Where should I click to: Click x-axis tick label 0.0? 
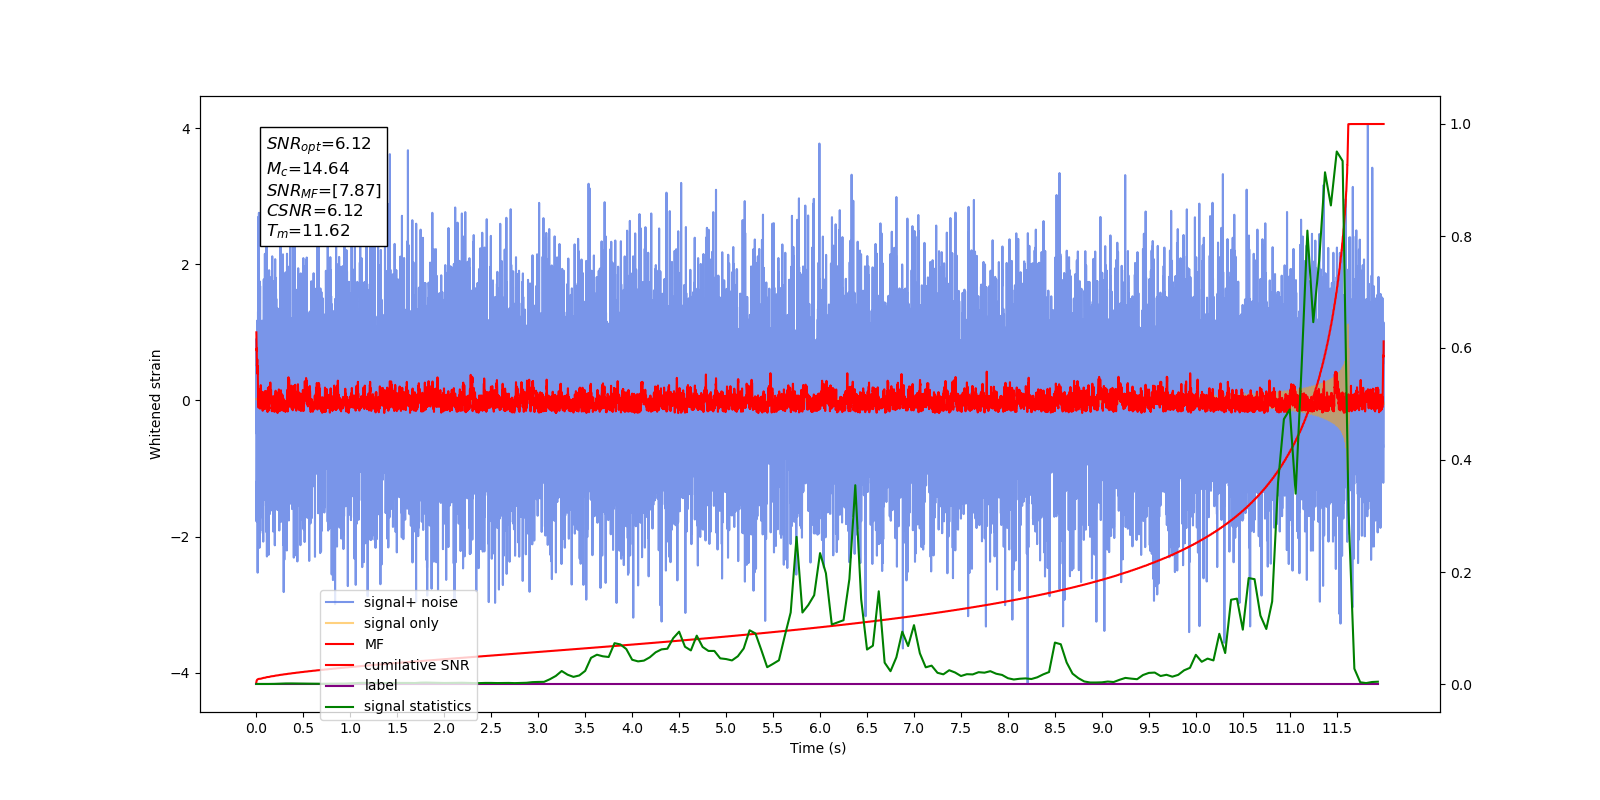(x=256, y=728)
